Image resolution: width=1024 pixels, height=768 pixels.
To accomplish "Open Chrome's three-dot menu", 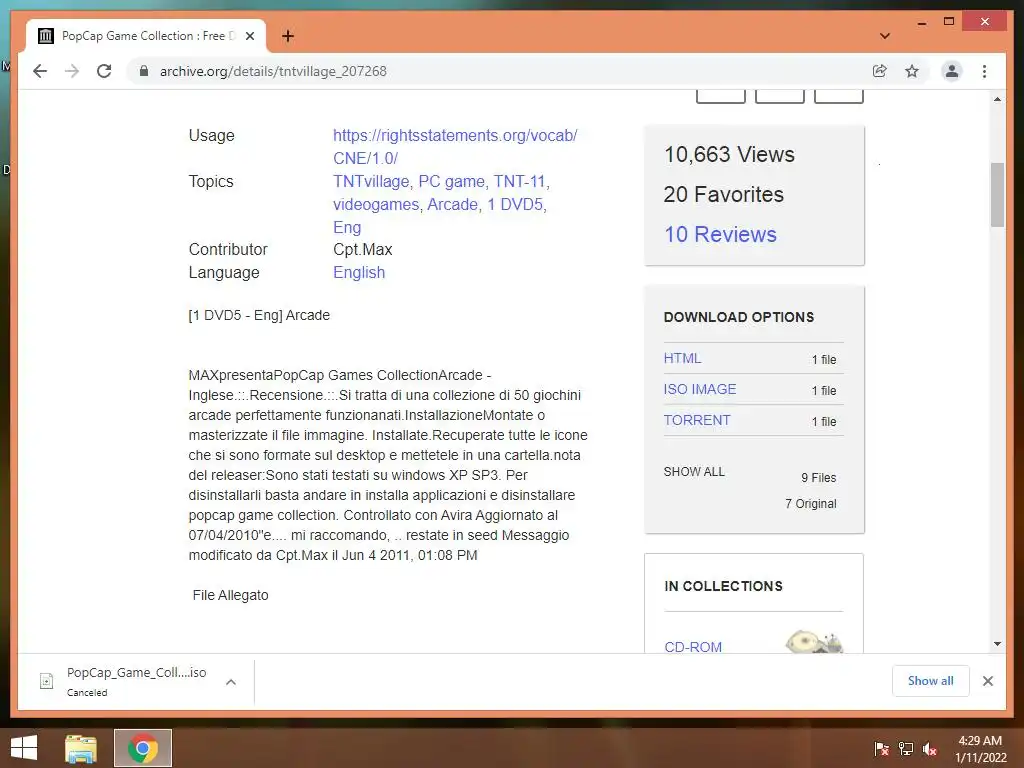I will point(984,71).
